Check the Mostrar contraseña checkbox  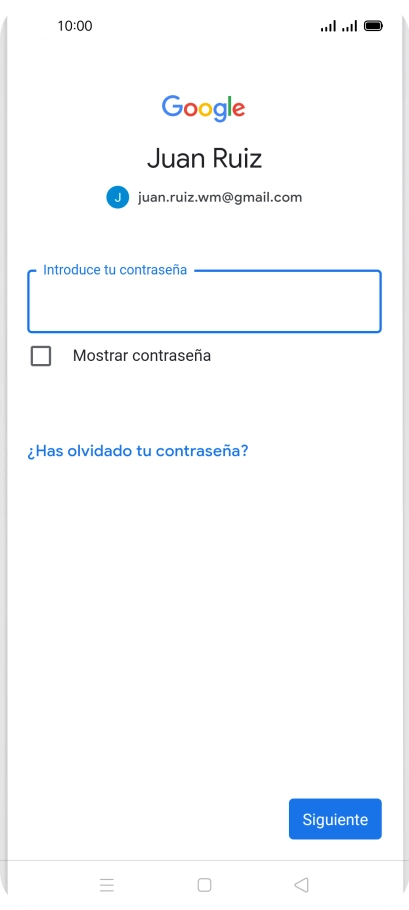pos(41,356)
